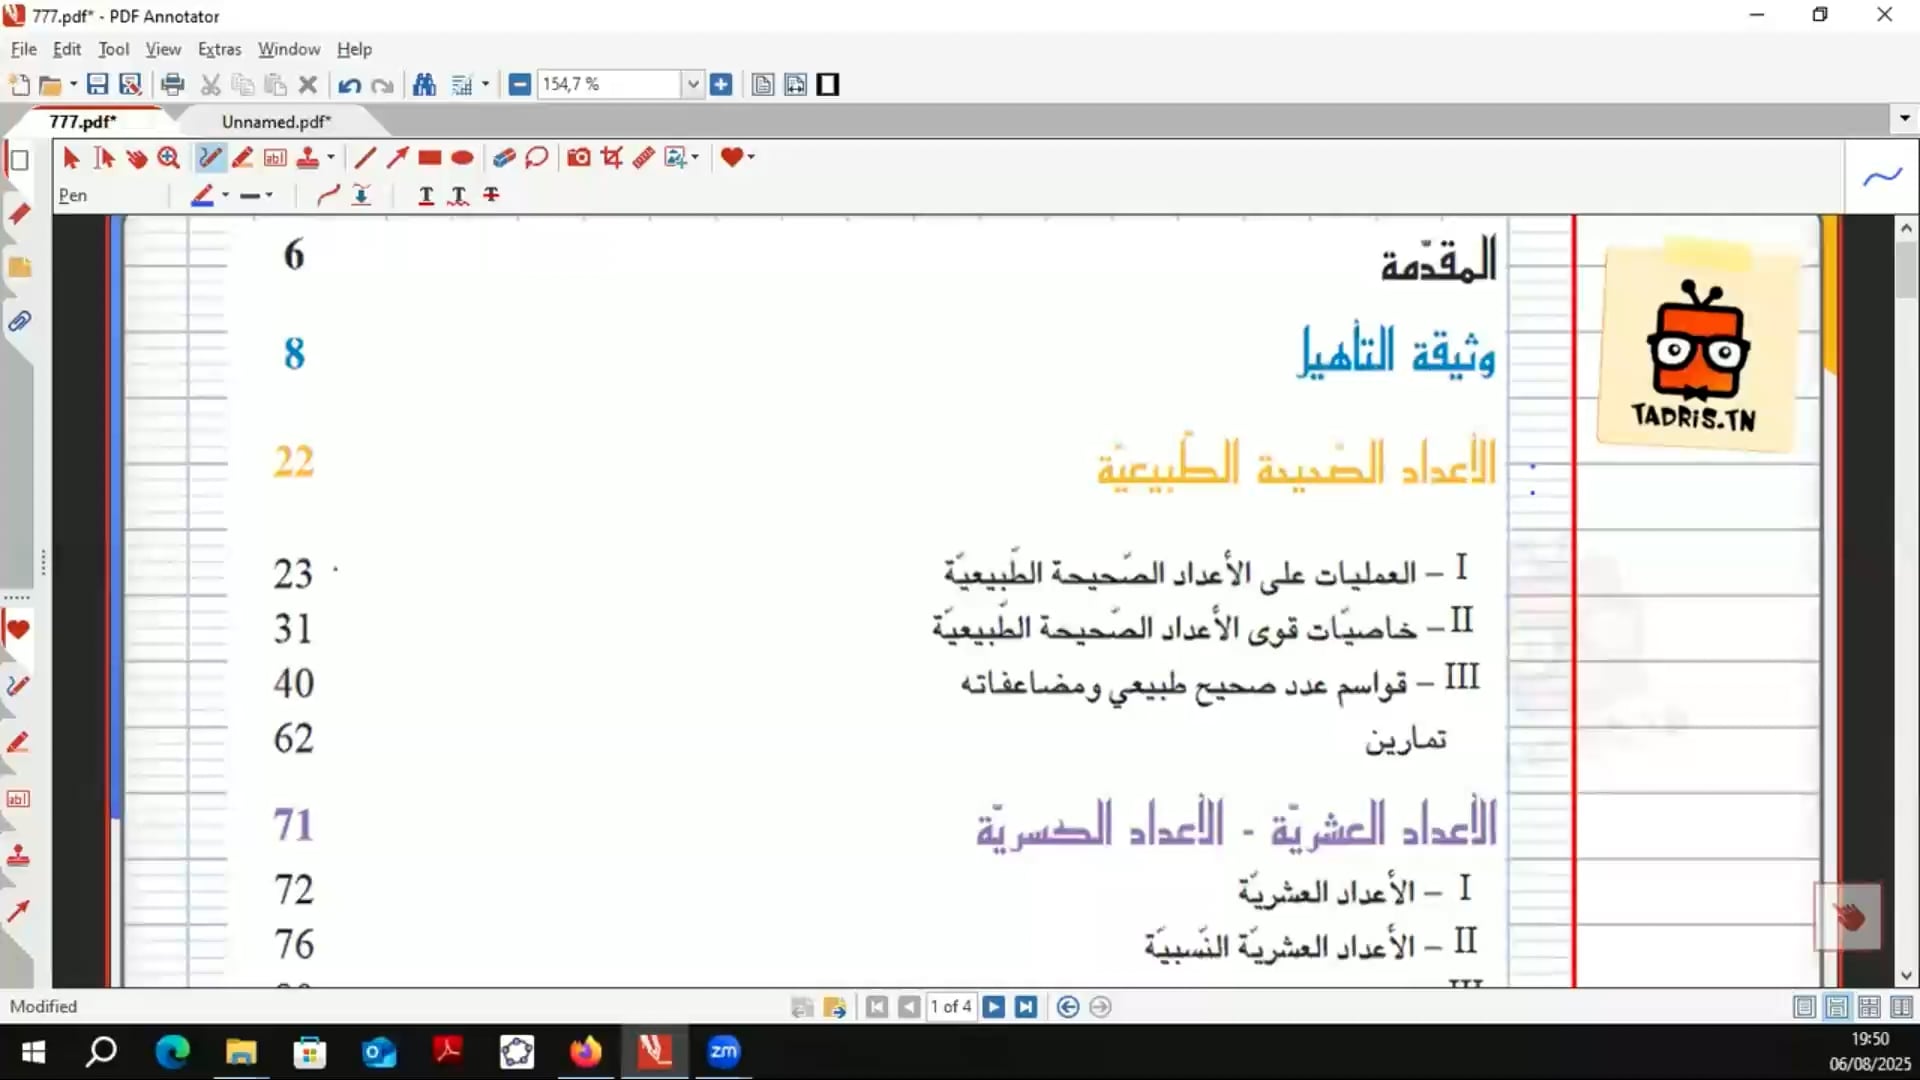Open the zoom percentage dropdown
The image size is (1920, 1080).
[692, 85]
